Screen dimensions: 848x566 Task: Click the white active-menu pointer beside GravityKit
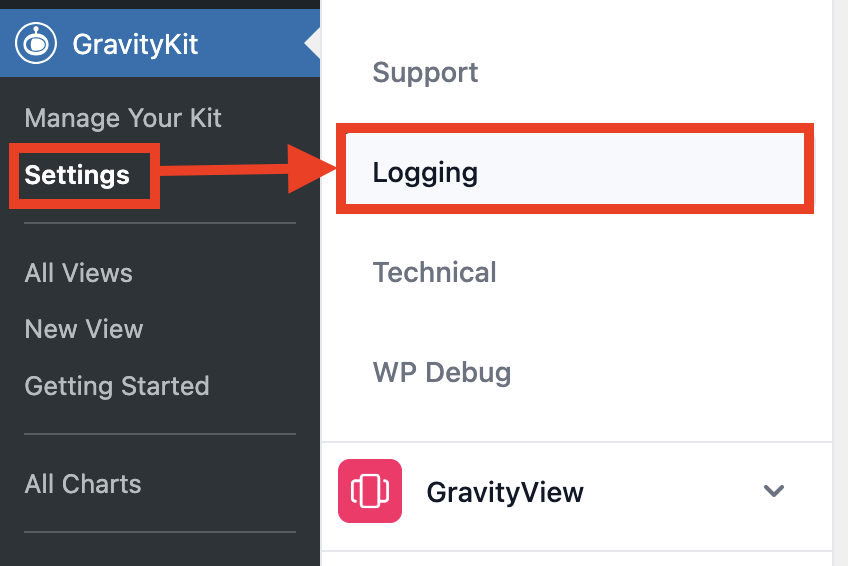(x=313, y=44)
